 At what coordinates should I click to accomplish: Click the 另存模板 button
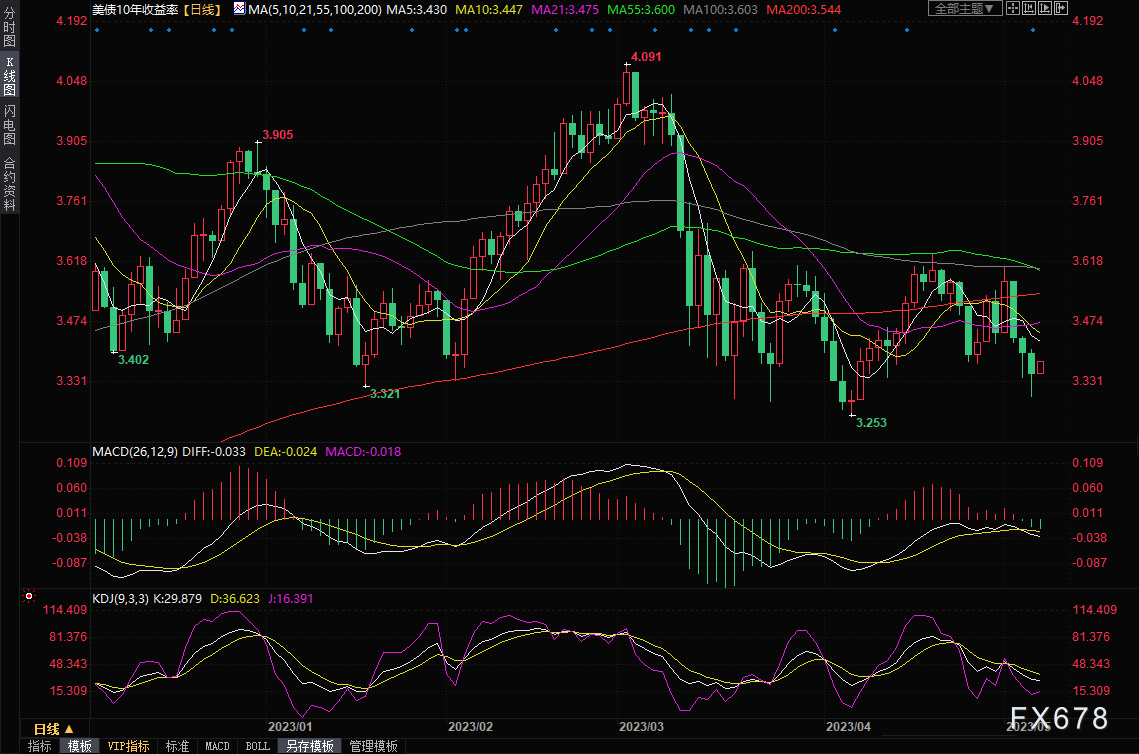tap(309, 746)
